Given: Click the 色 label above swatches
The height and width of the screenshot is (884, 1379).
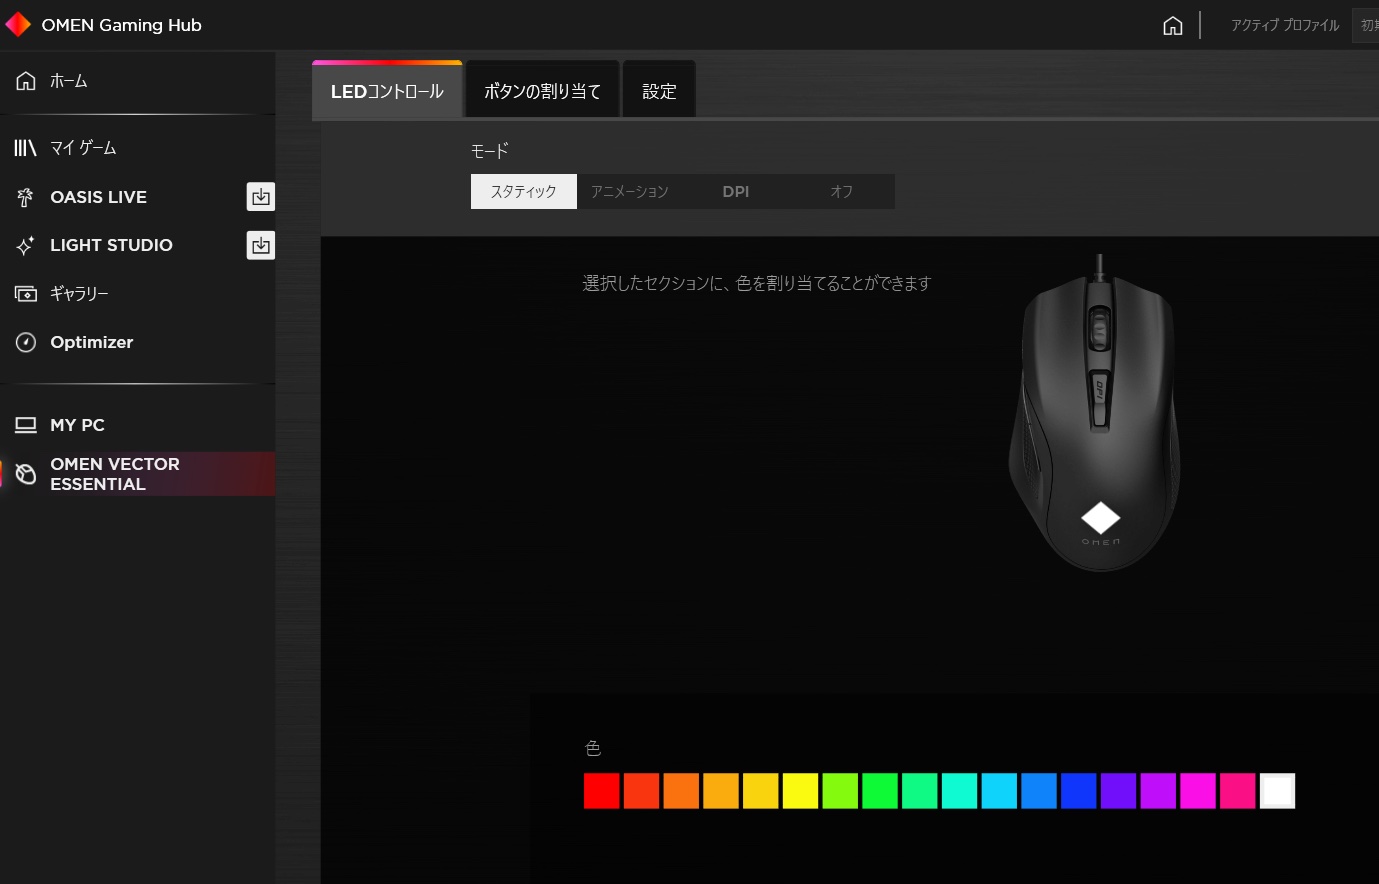Looking at the screenshot, I should pyautogui.click(x=593, y=748).
